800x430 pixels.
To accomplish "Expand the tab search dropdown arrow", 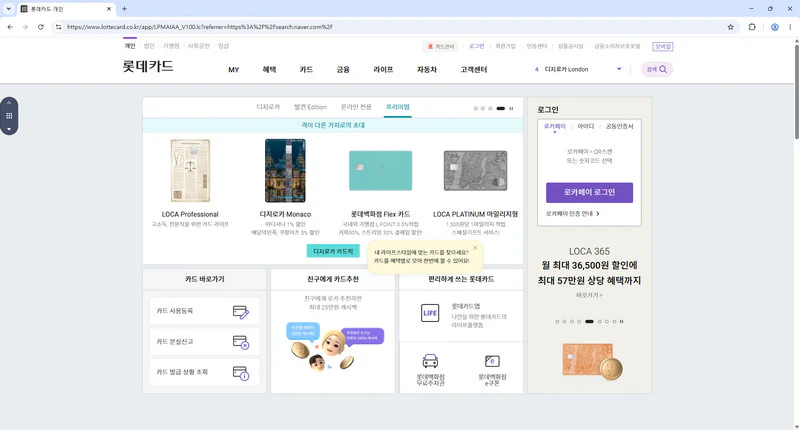I will click(x=8, y=9).
